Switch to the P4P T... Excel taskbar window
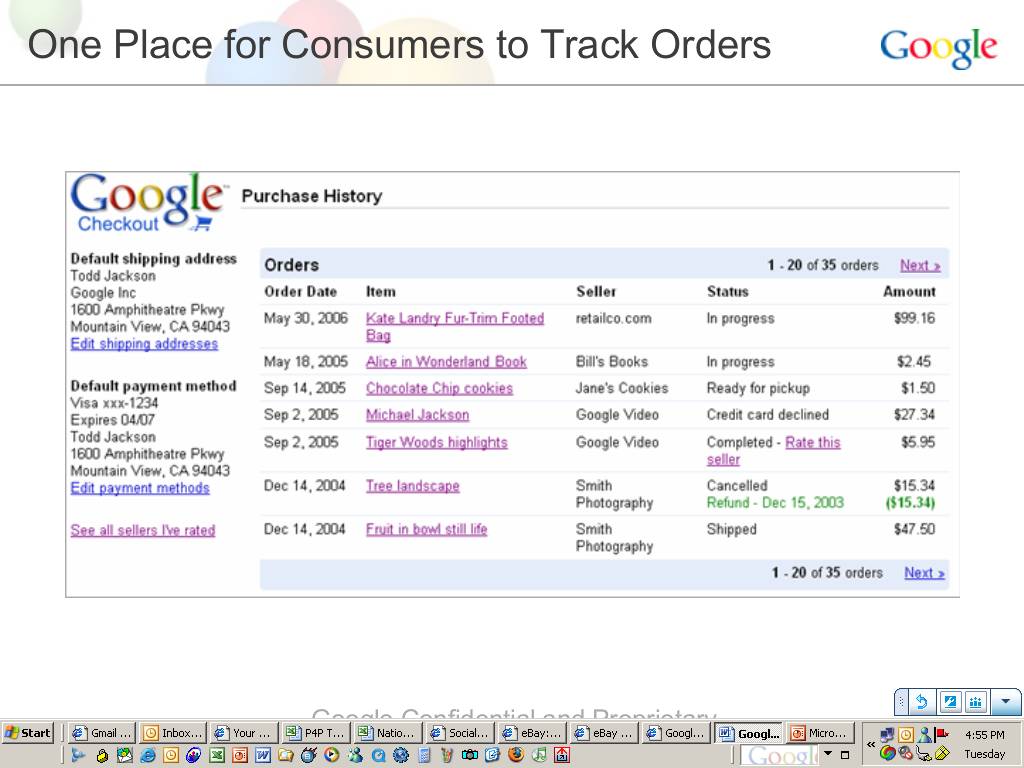Screen dimensions: 1024x768 click(x=317, y=733)
